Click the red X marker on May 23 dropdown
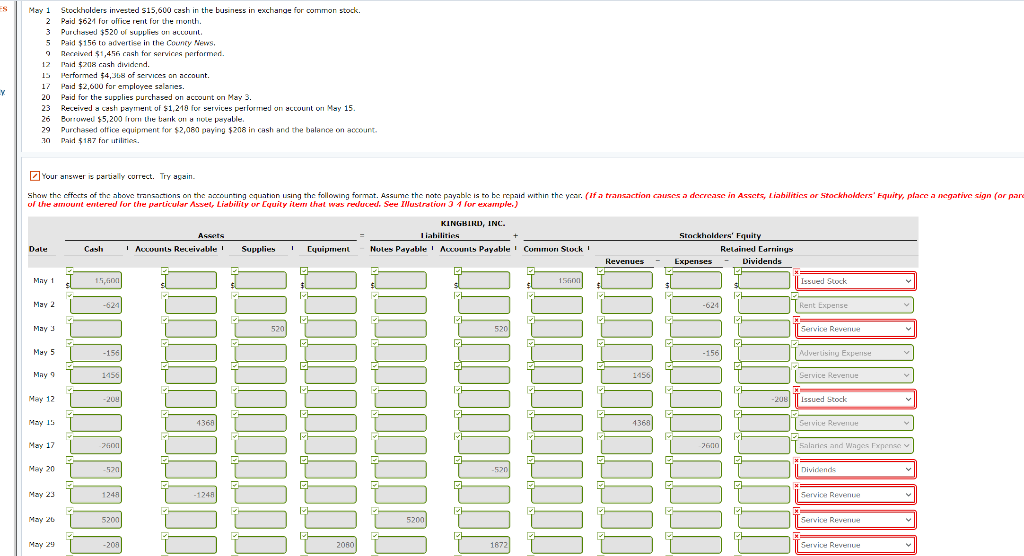The height and width of the screenshot is (556, 1024). 797,485
